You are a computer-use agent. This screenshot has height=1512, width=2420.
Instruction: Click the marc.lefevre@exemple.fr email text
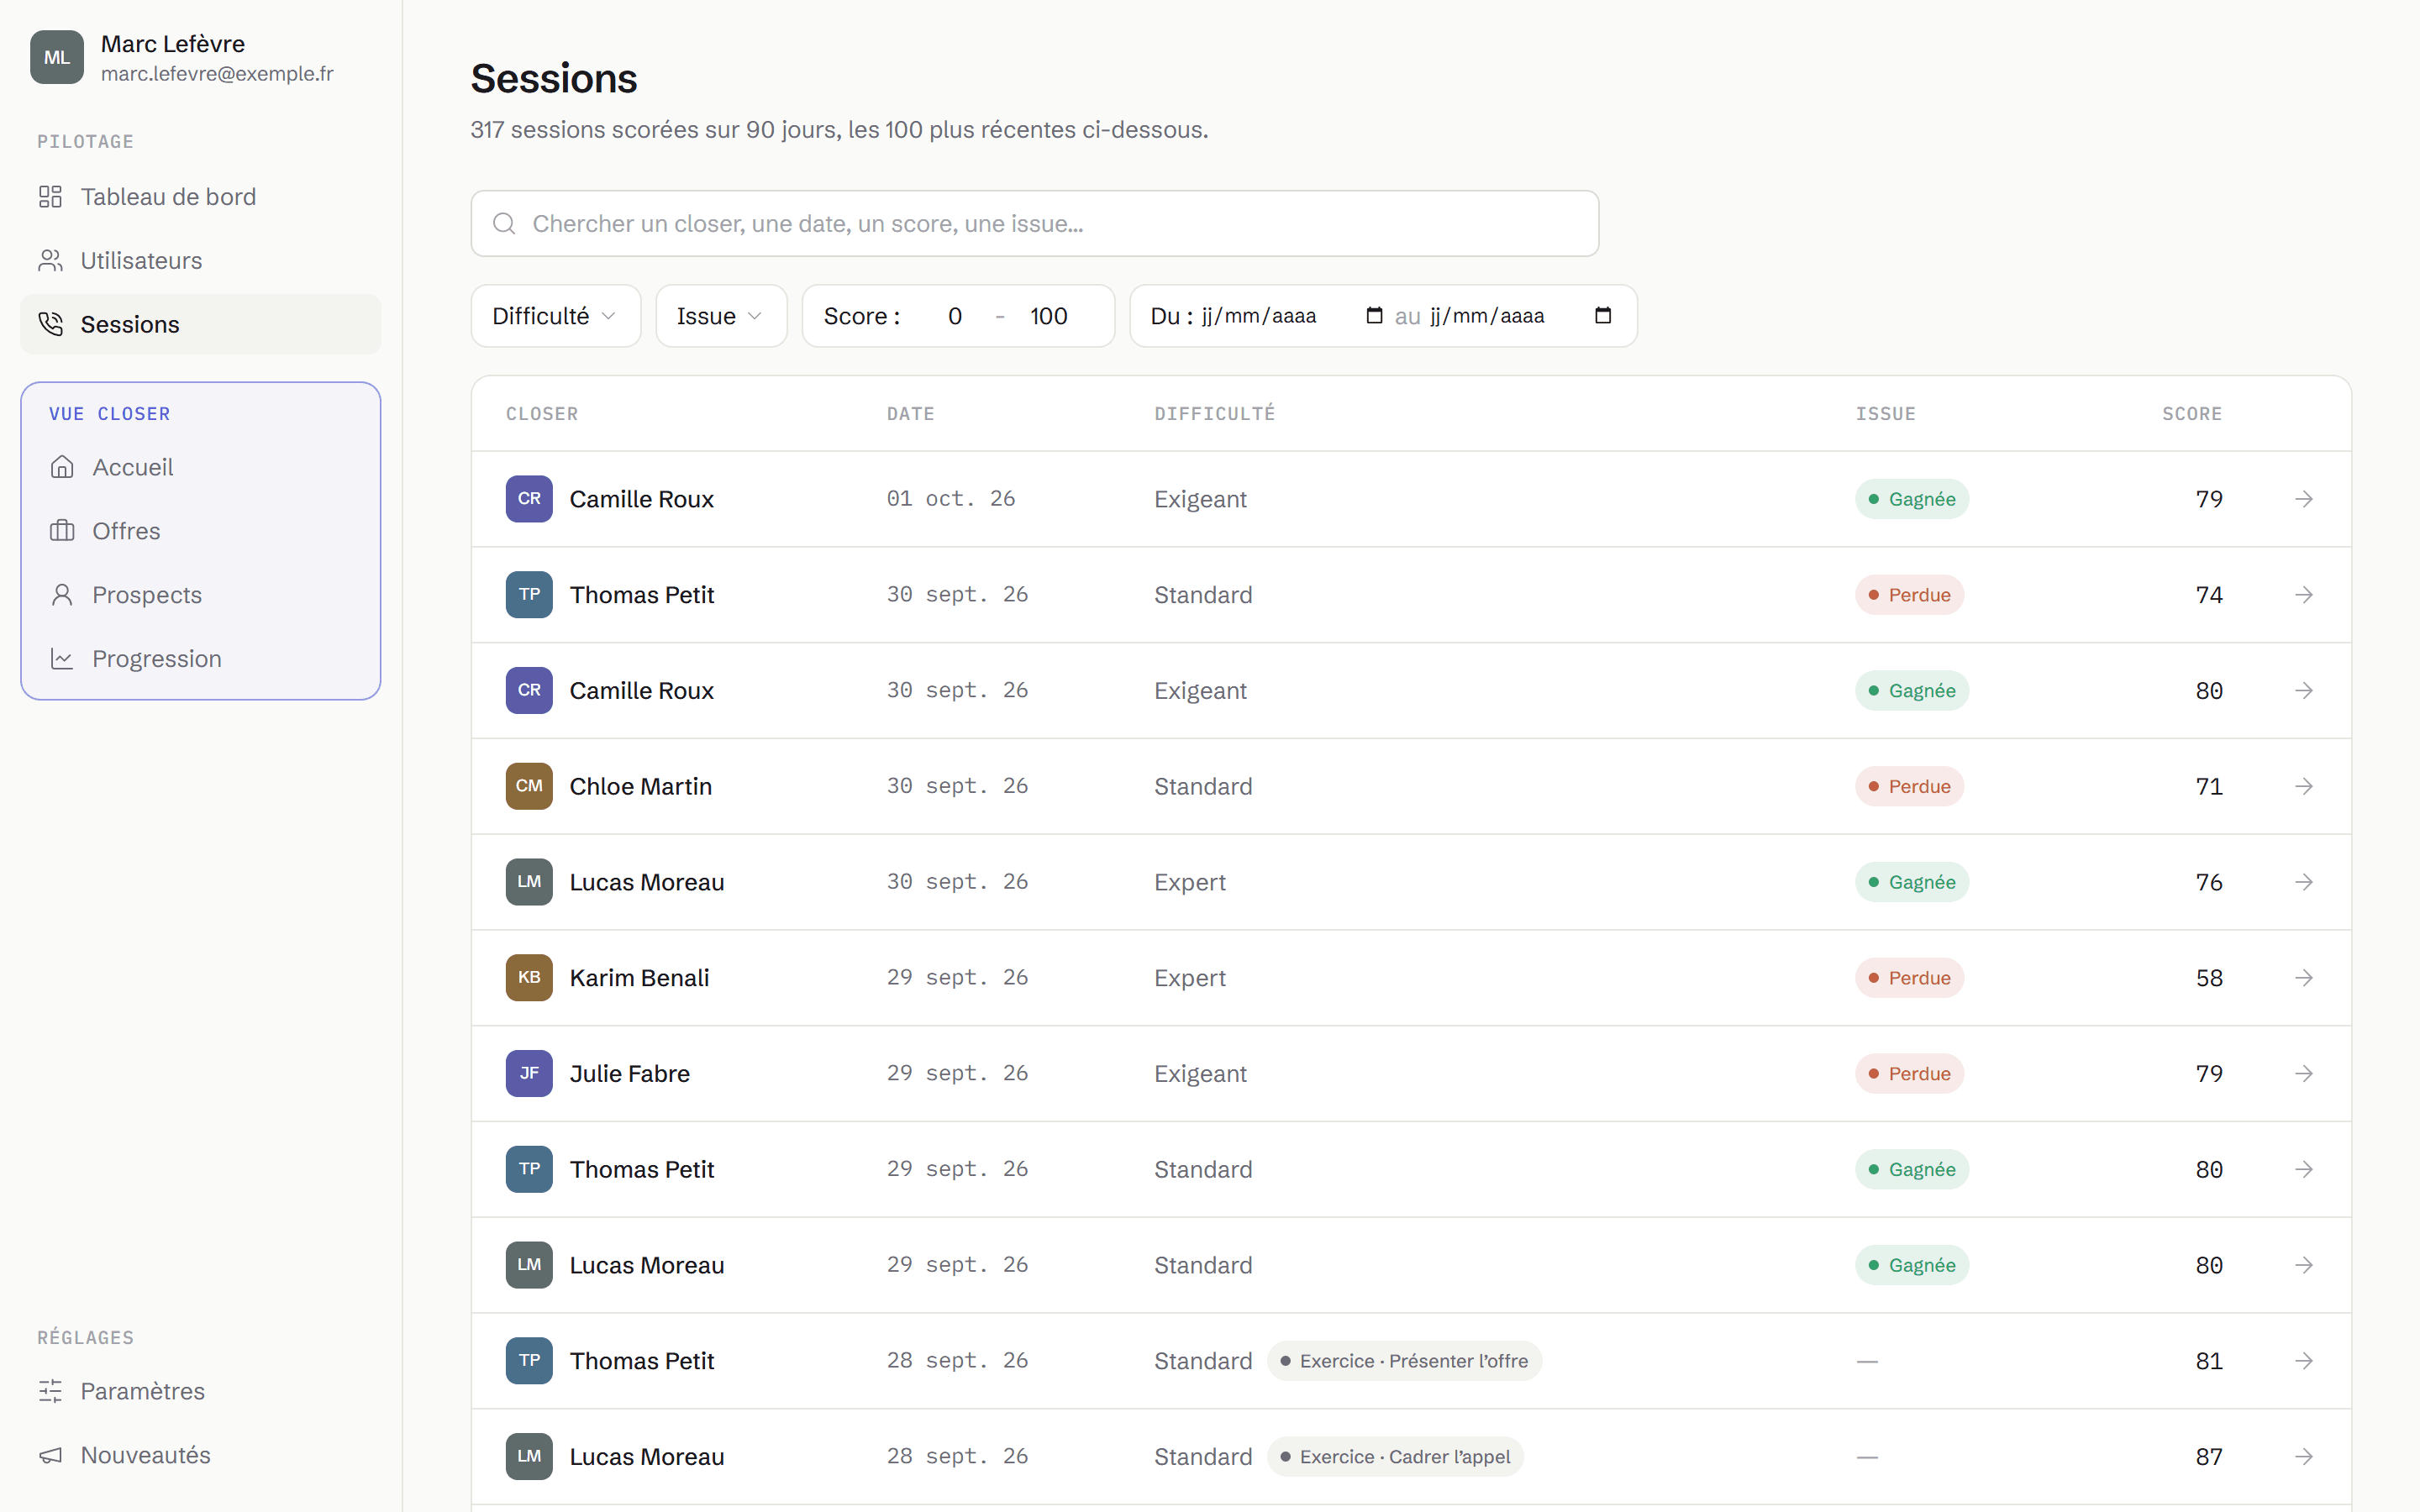(x=217, y=74)
